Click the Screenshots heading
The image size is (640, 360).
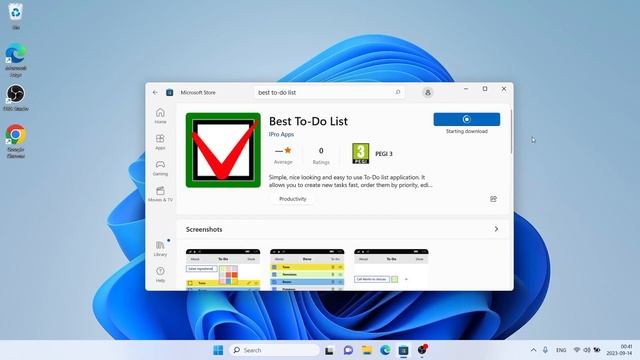(204, 229)
